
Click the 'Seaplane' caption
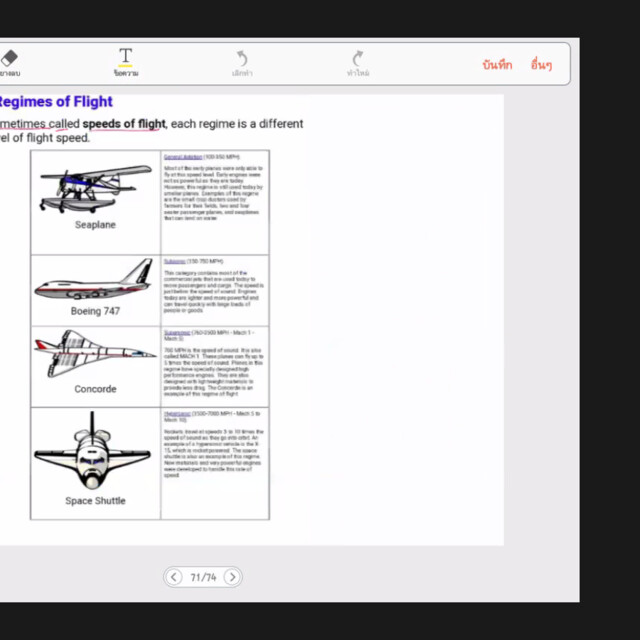point(95,225)
